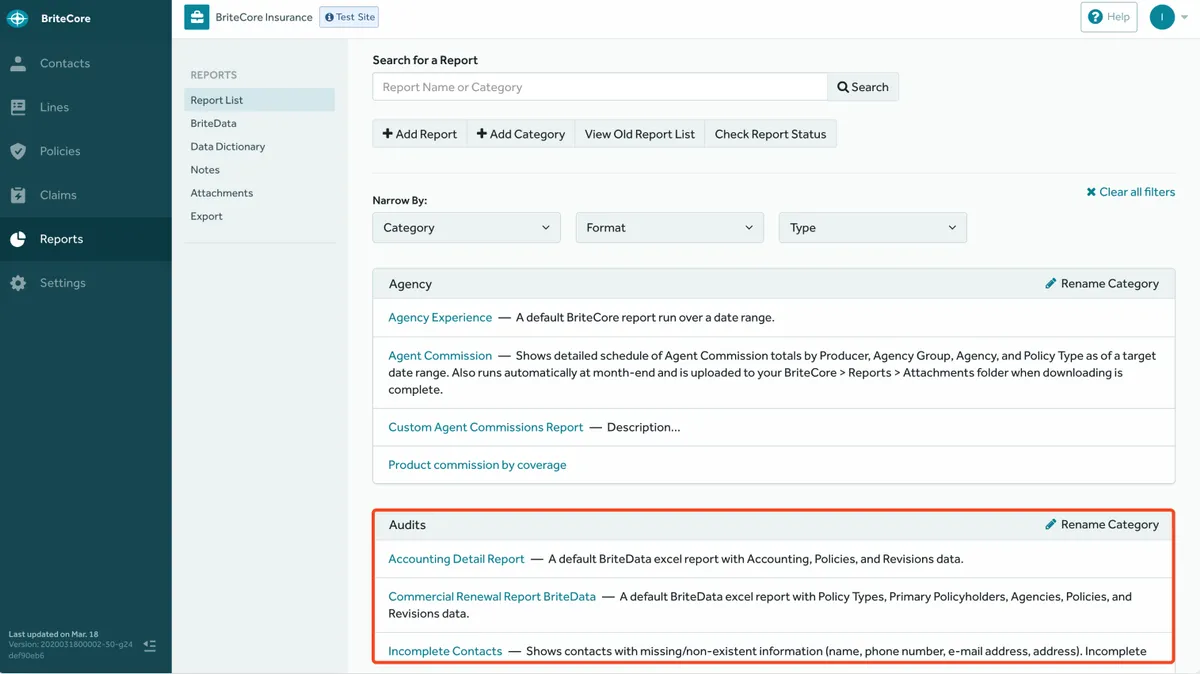
Task: Open the Accounting Detail Report
Action: click(x=456, y=559)
